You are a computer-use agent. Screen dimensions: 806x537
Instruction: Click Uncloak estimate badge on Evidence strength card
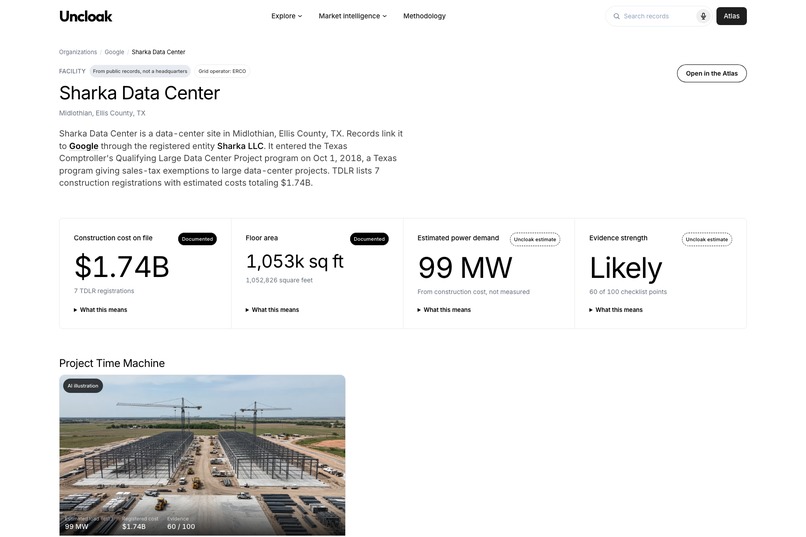[707, 239]
